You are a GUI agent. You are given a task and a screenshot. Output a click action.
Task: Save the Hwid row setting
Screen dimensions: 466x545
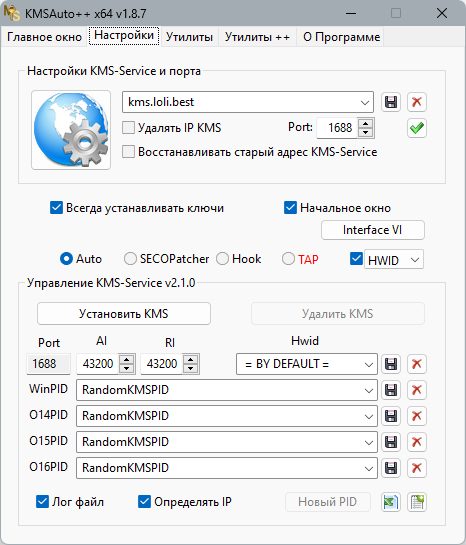[x=391, y=364]
